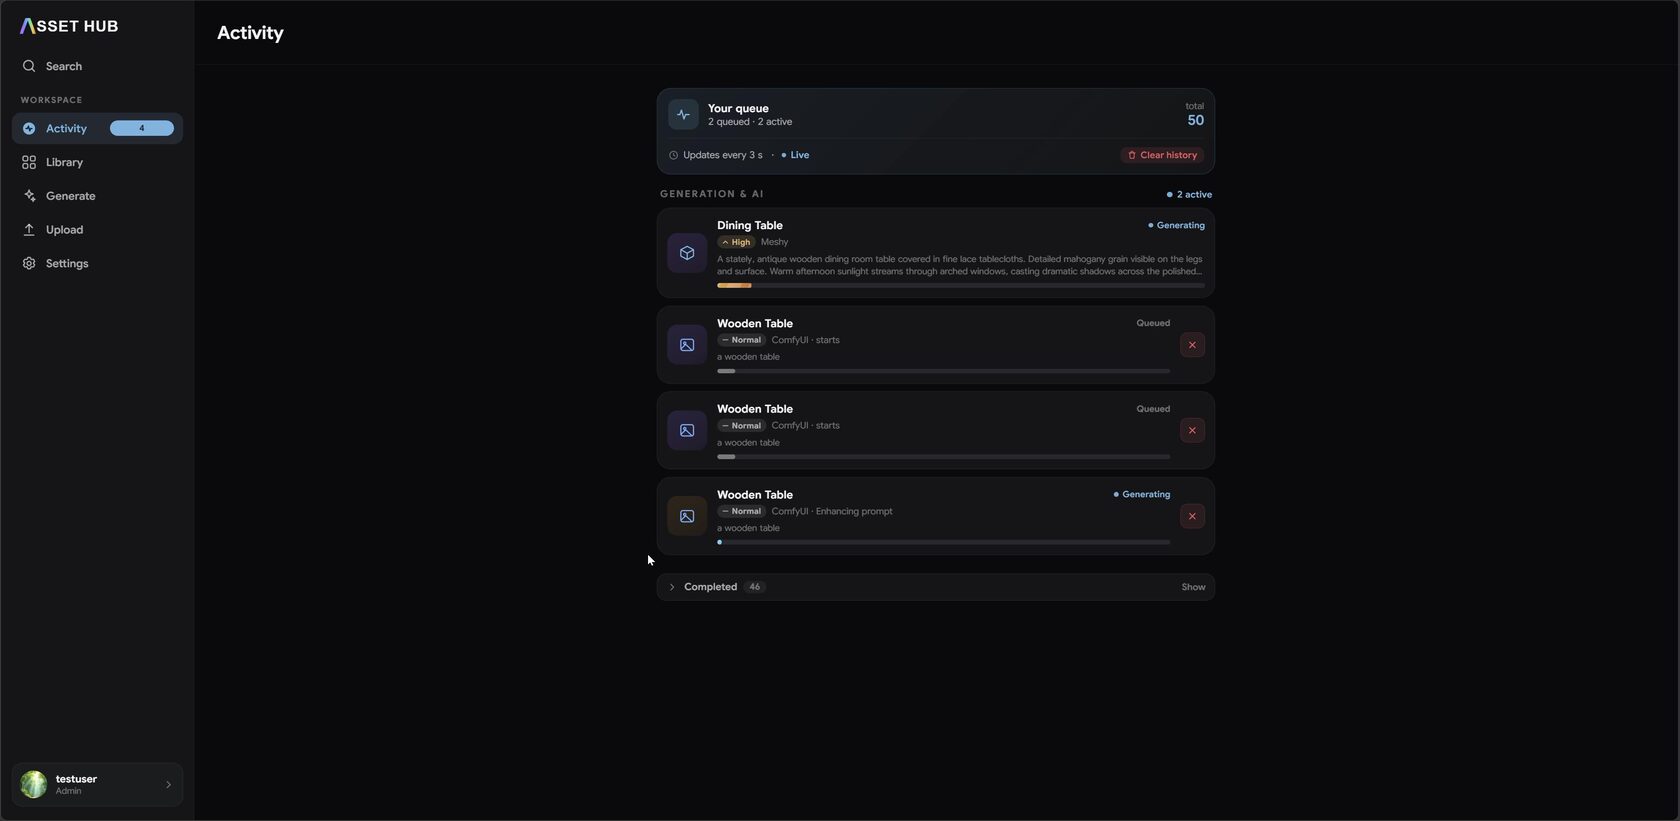Screen dimensions: 1680x821
Task: Click Dining Table's Generating status
Action: (1176, 225)
